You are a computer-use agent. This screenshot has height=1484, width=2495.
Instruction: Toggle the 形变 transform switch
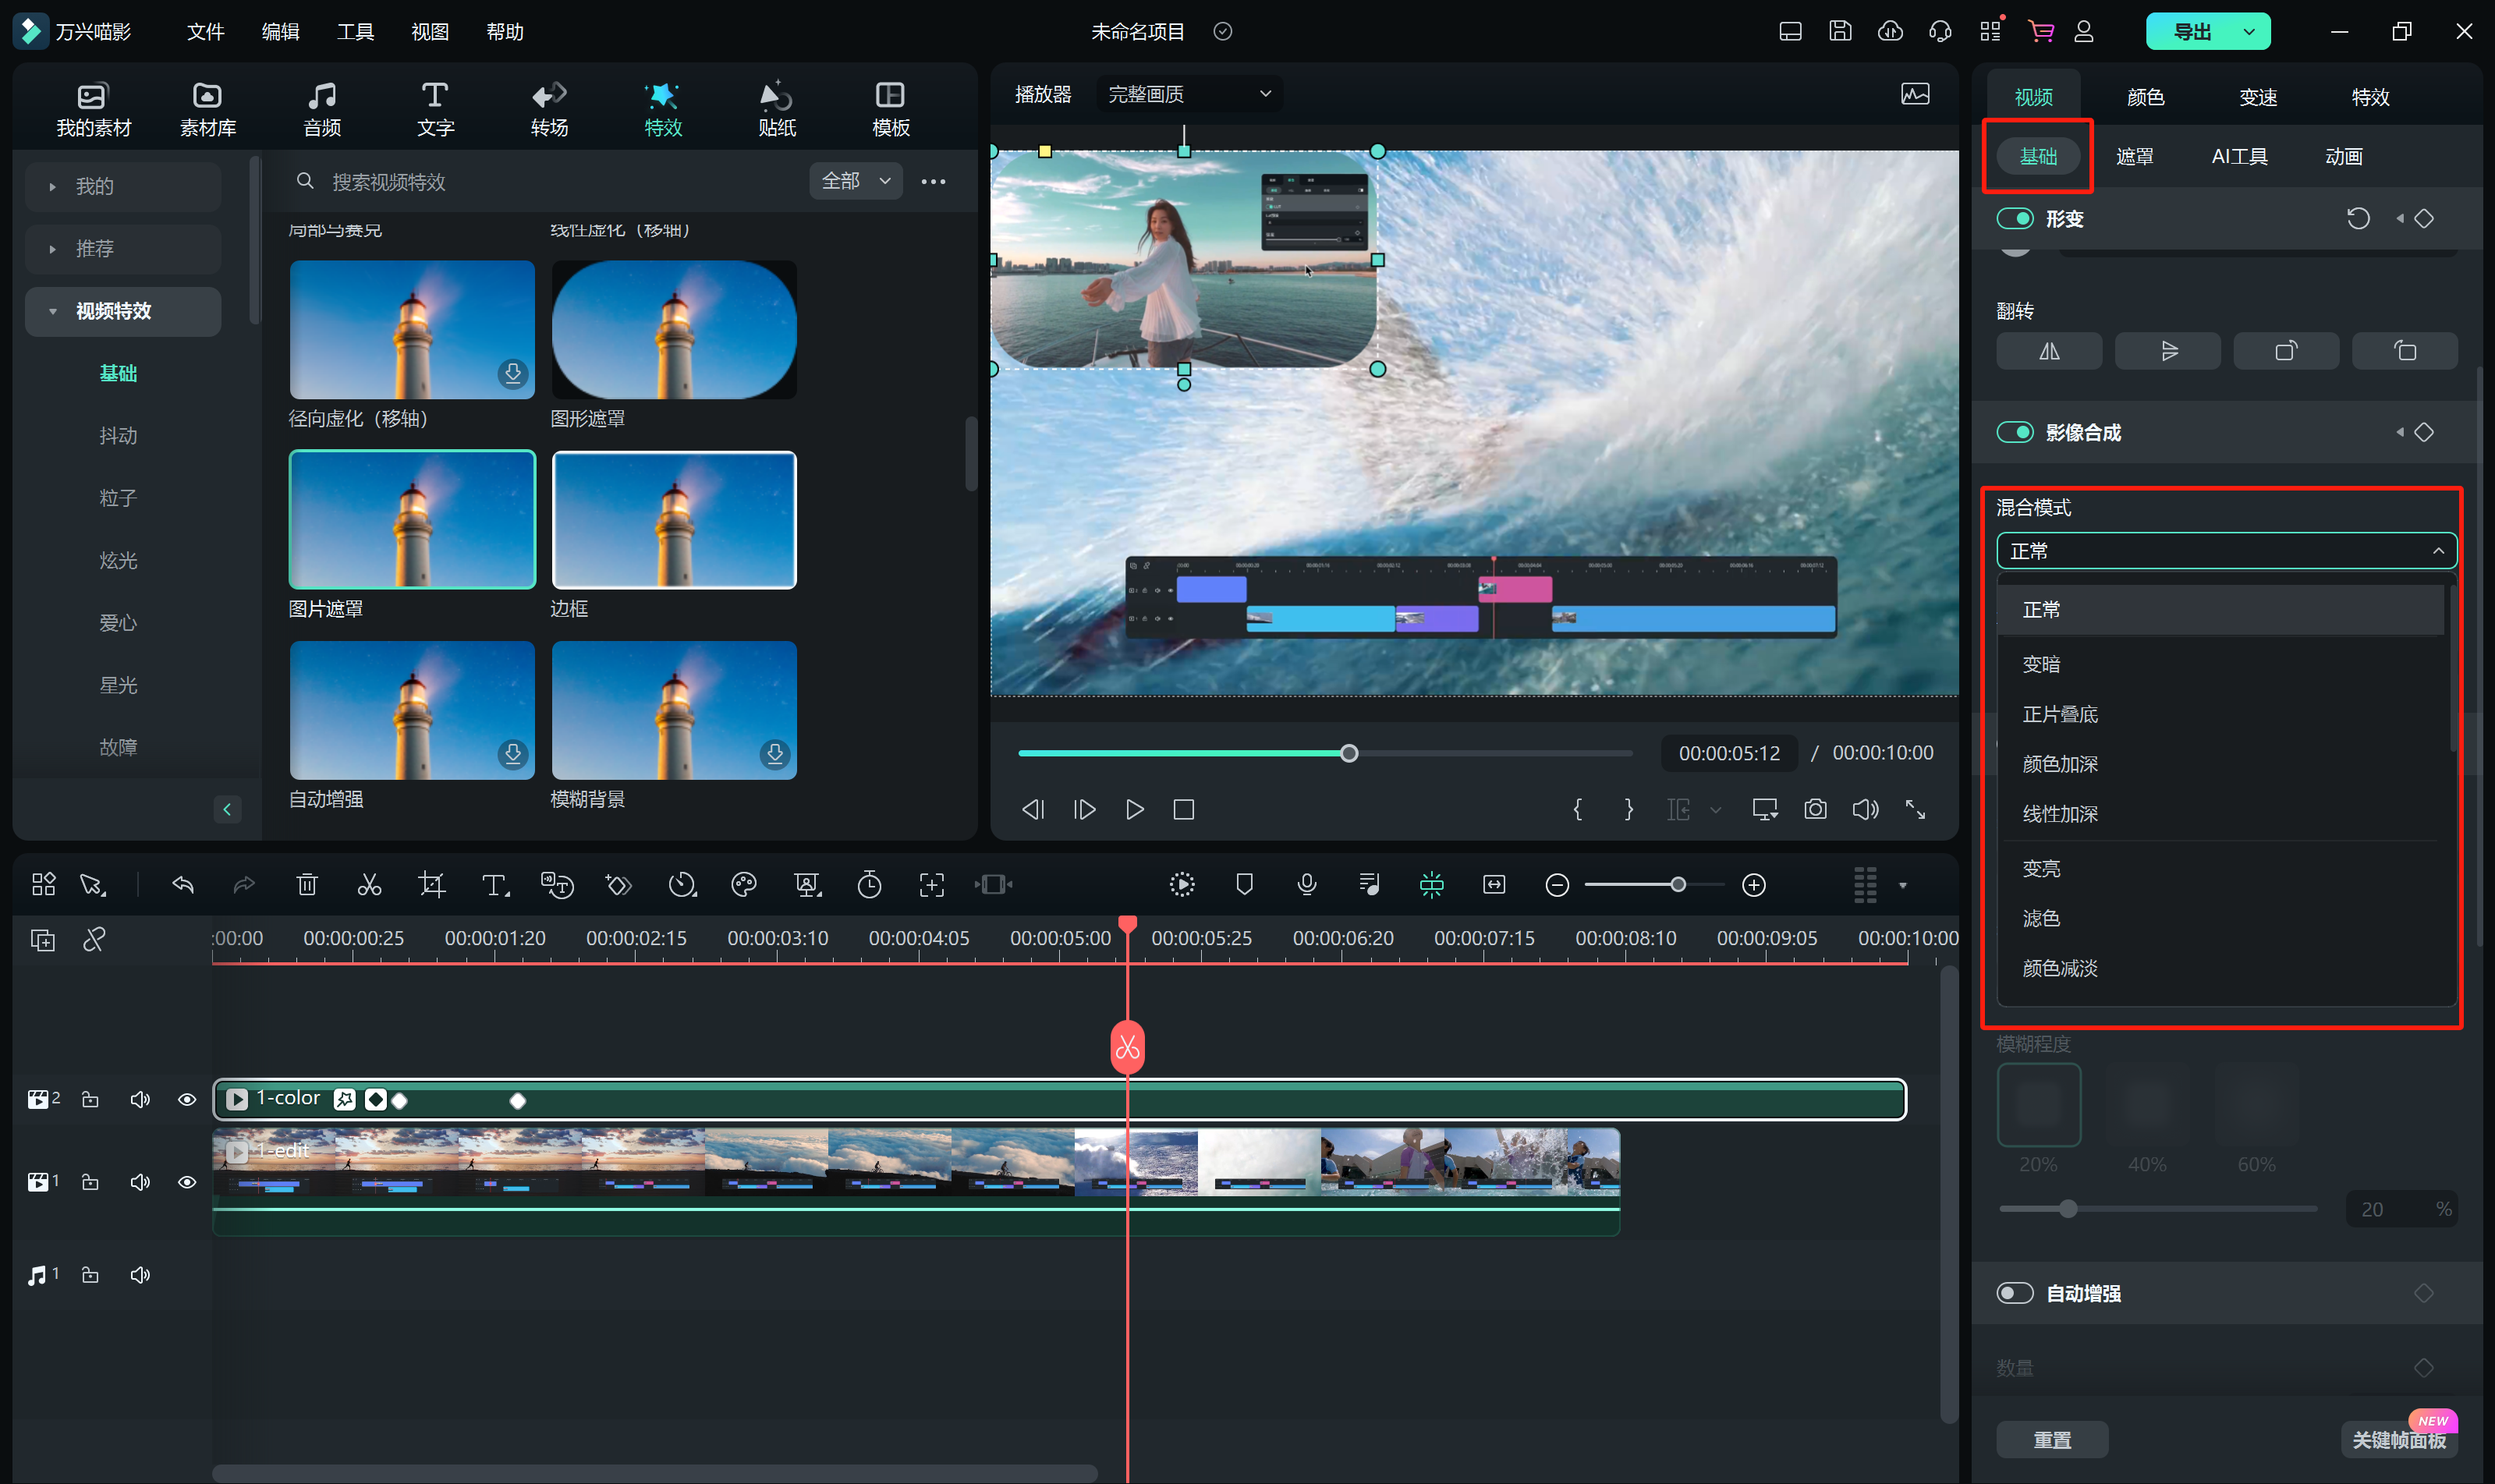click(x=2015, y=219)
